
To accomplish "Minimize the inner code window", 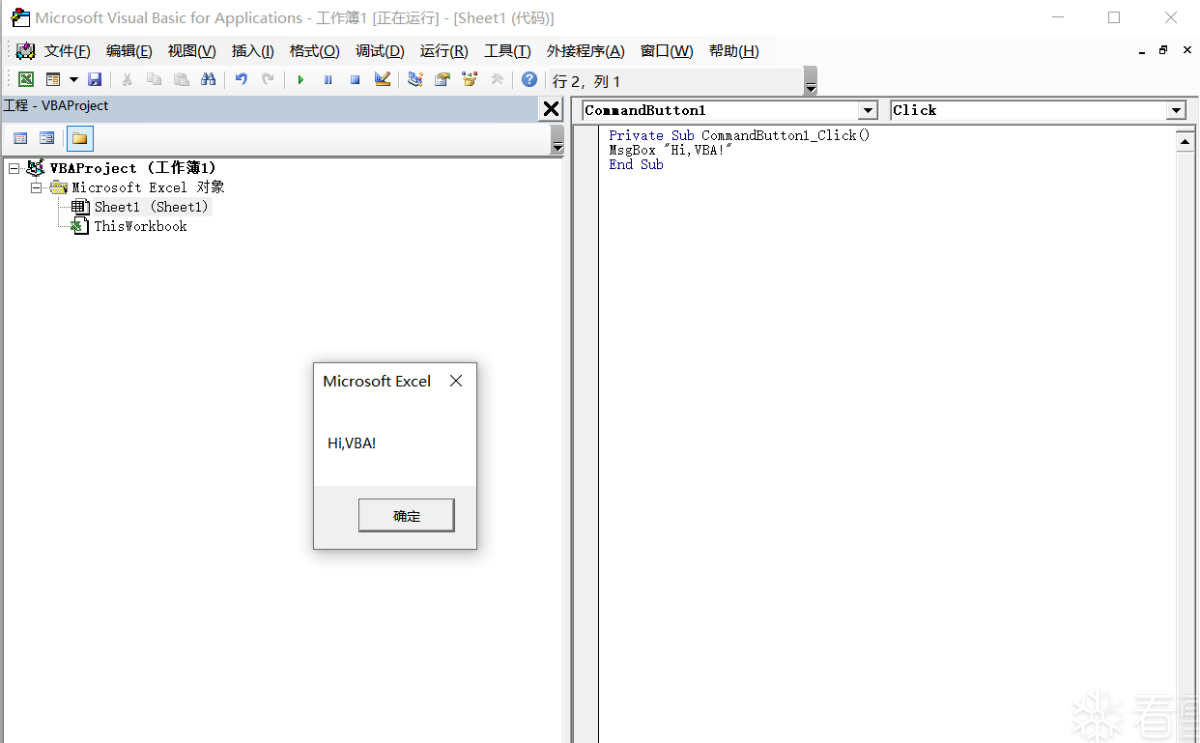I will 1142,50.
